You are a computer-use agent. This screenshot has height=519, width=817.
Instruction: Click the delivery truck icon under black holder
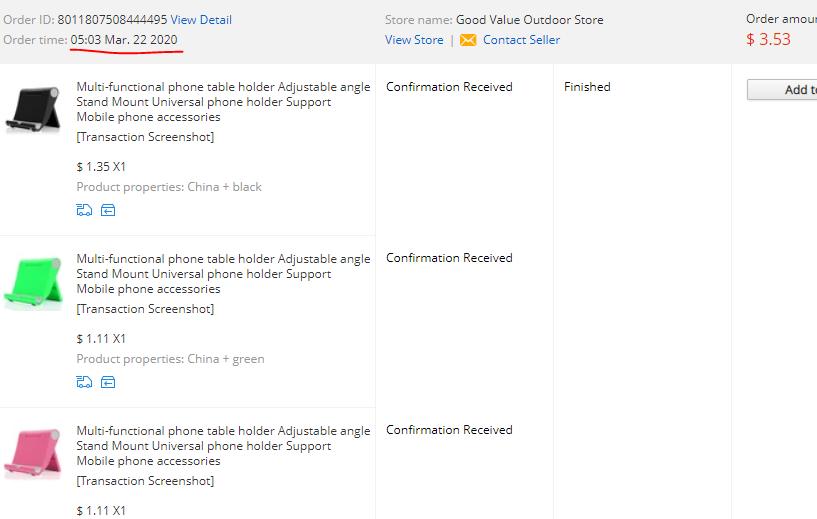coord(84,210)
